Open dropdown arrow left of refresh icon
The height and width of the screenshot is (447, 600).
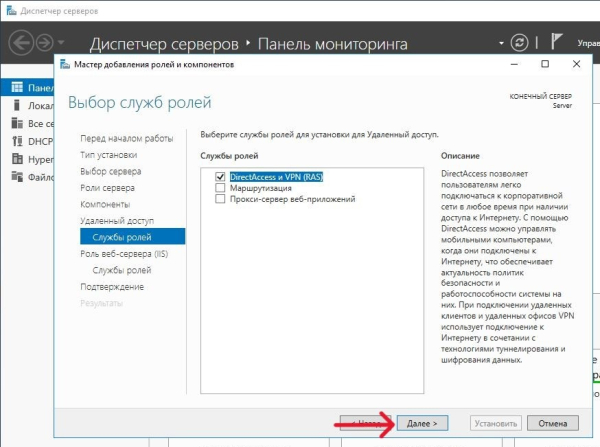(x=501, y=43)
